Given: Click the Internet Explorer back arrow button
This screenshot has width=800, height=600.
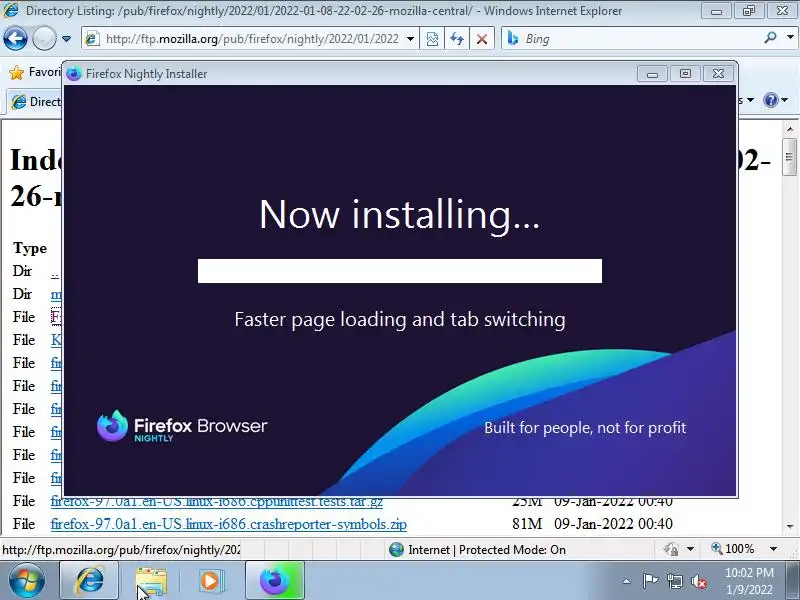Looking at the screenshot, I should pyautogui.click(x=15, y=38).
